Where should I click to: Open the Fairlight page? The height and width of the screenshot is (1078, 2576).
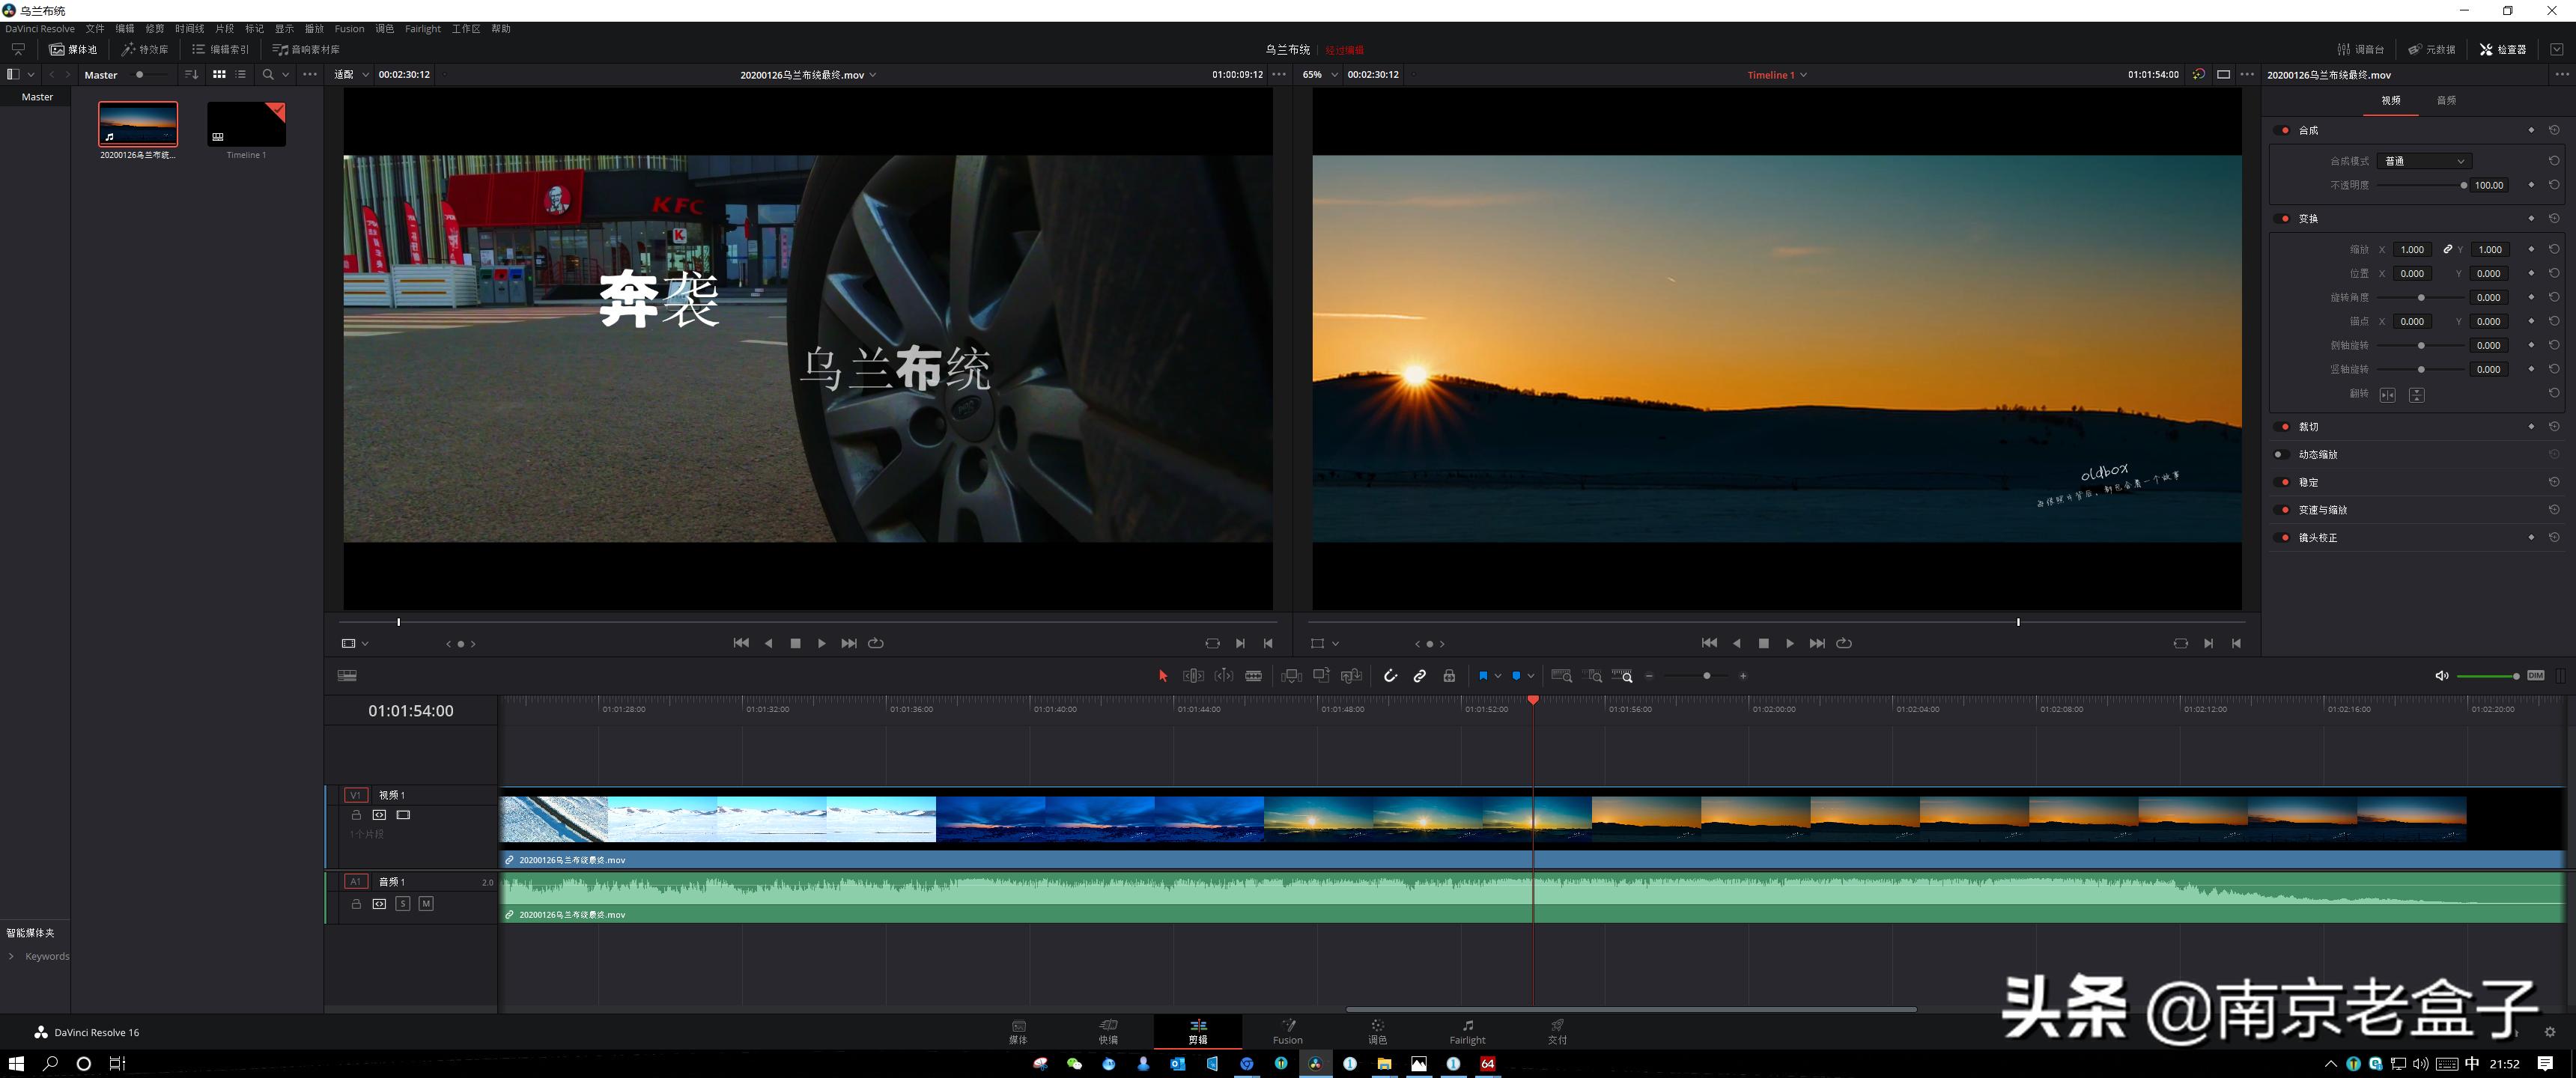point(1467,1031)
